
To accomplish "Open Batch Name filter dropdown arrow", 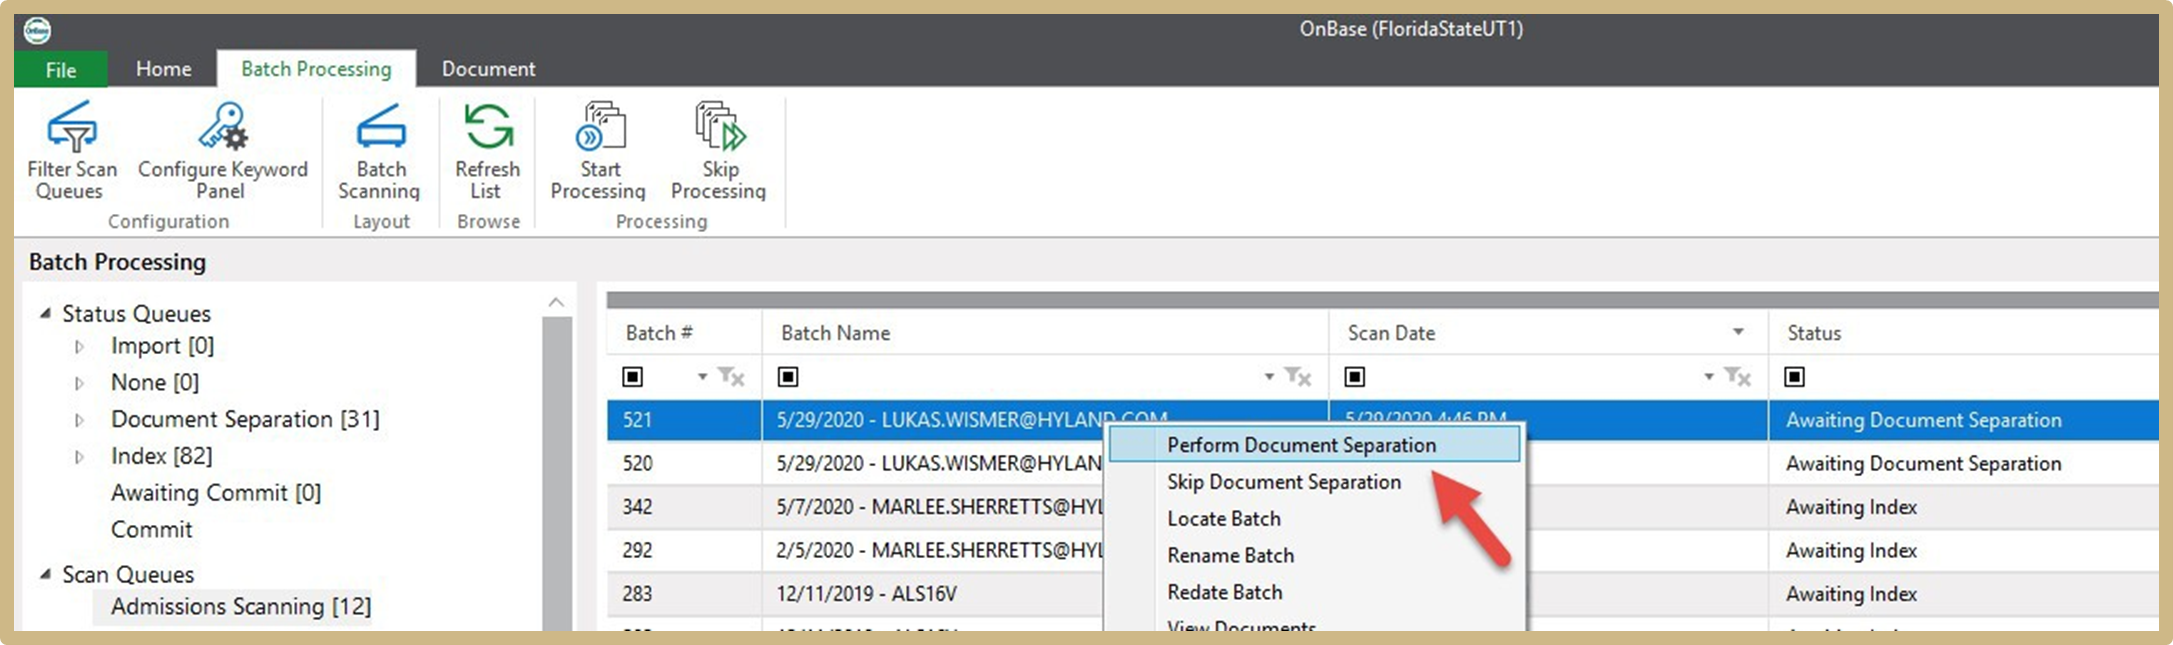I will coord(1269,377).
